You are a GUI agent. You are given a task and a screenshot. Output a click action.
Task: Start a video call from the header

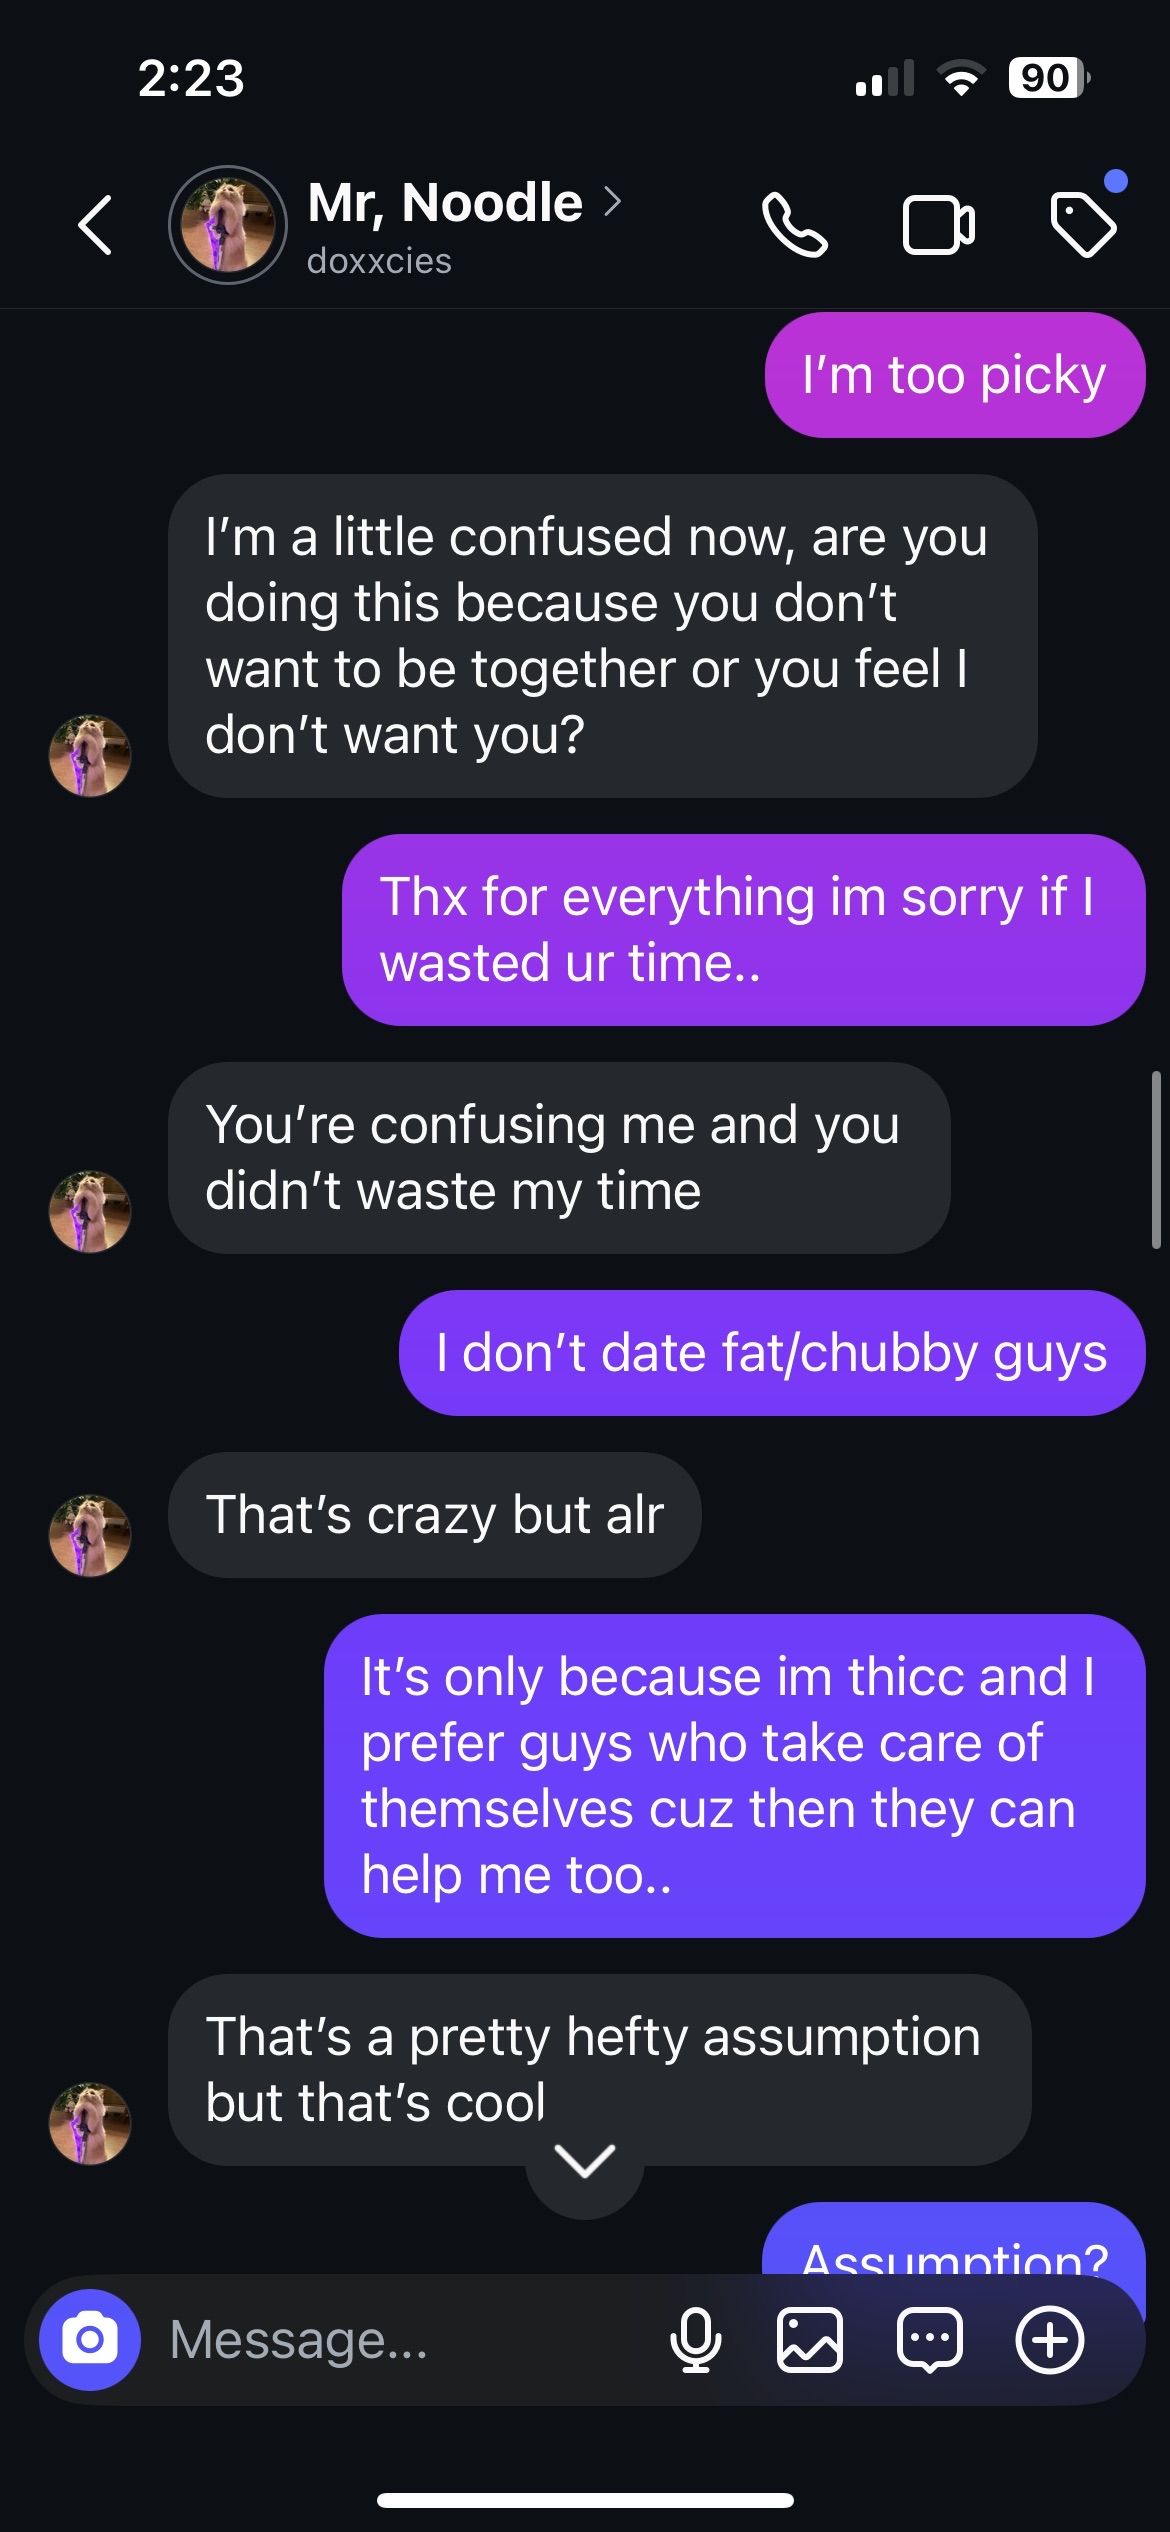pos(938,225)
